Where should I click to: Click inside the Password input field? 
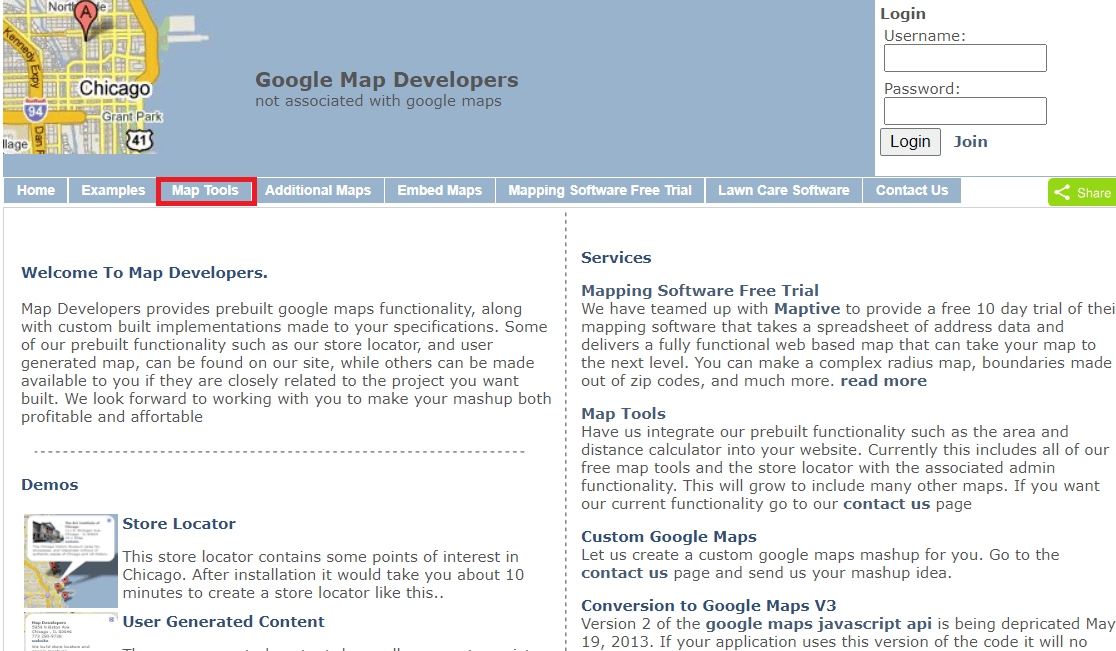[x=964, y=110]
